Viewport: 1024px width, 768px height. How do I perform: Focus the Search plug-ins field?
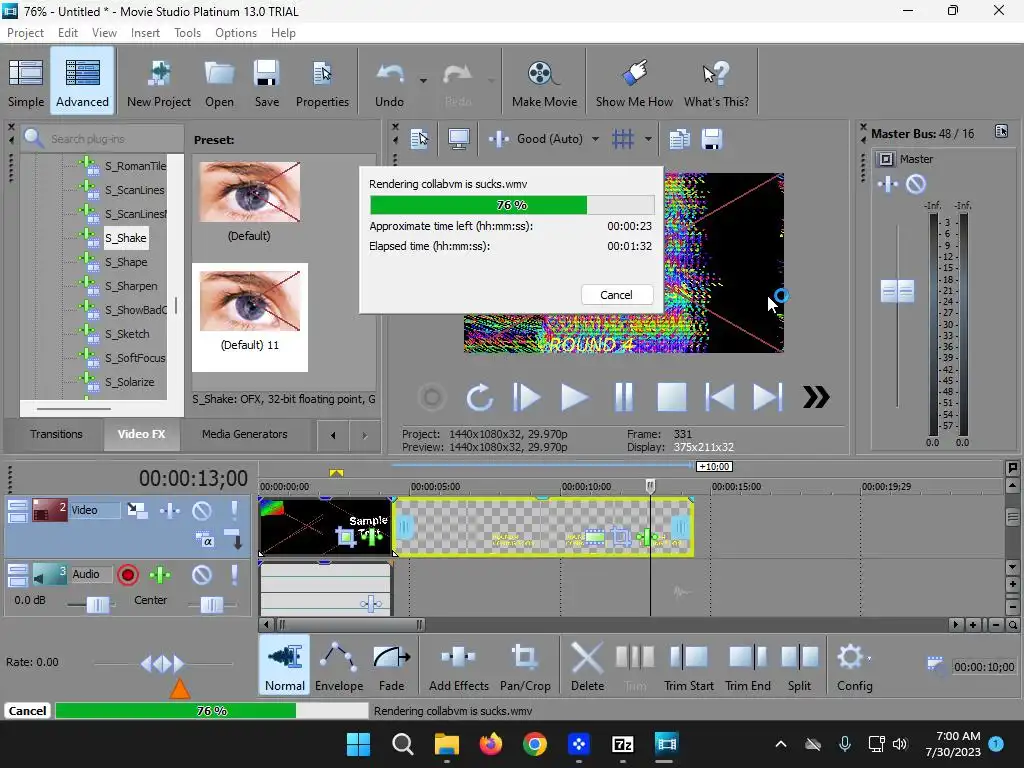coord(103,138)
